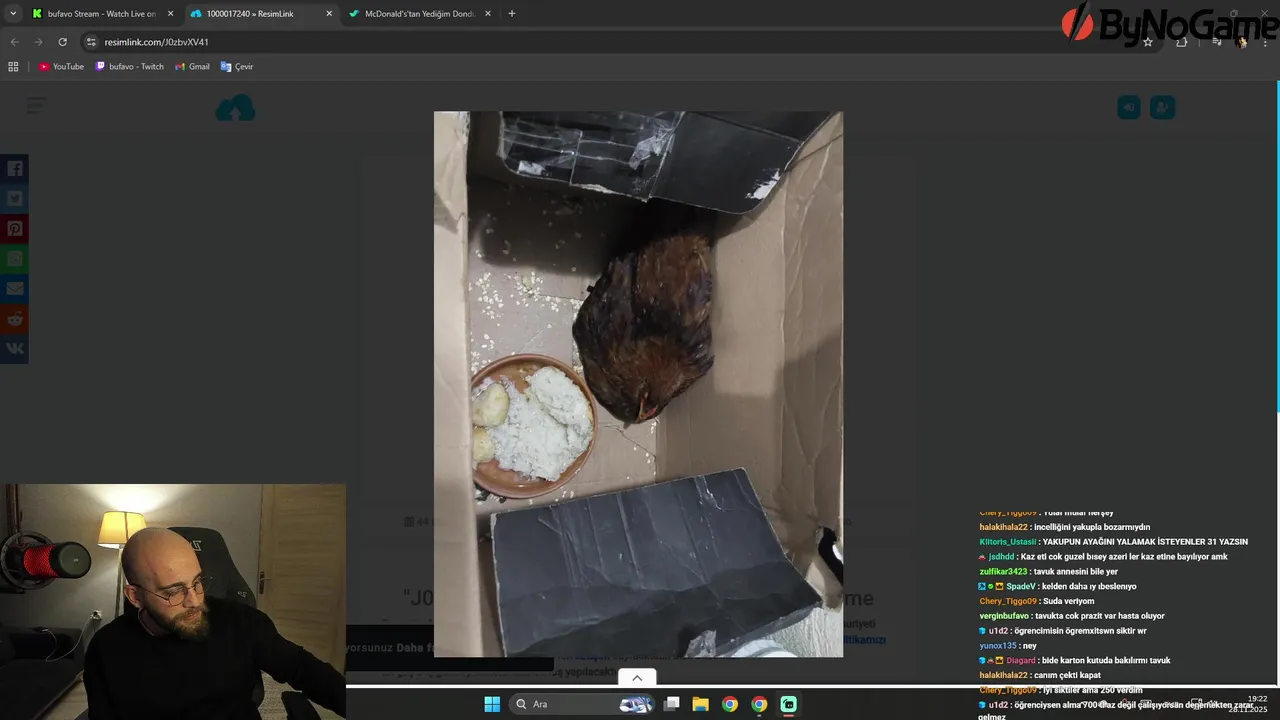Open the green Kick app on taskbar
The image size is (1280, 720).
pyautogui.click(x=788, y=704)
